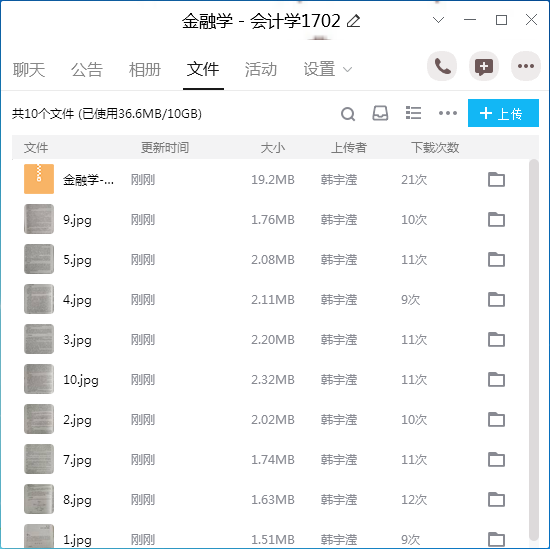This screenshot has width=550, height=549.
Task: Open the 金融学 zip archive file
Action: 88,180
